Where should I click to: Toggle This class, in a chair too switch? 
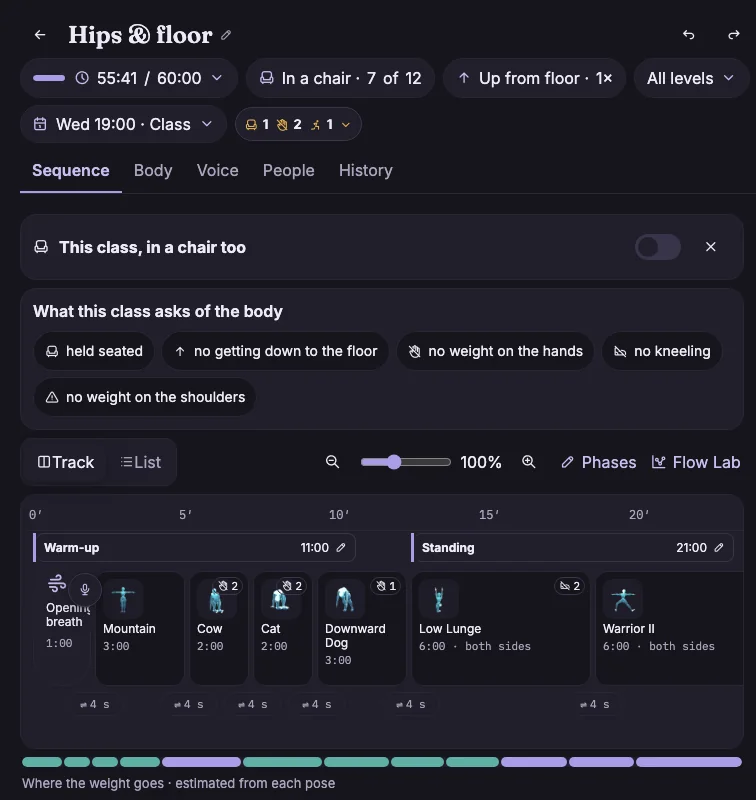(658, 247)
